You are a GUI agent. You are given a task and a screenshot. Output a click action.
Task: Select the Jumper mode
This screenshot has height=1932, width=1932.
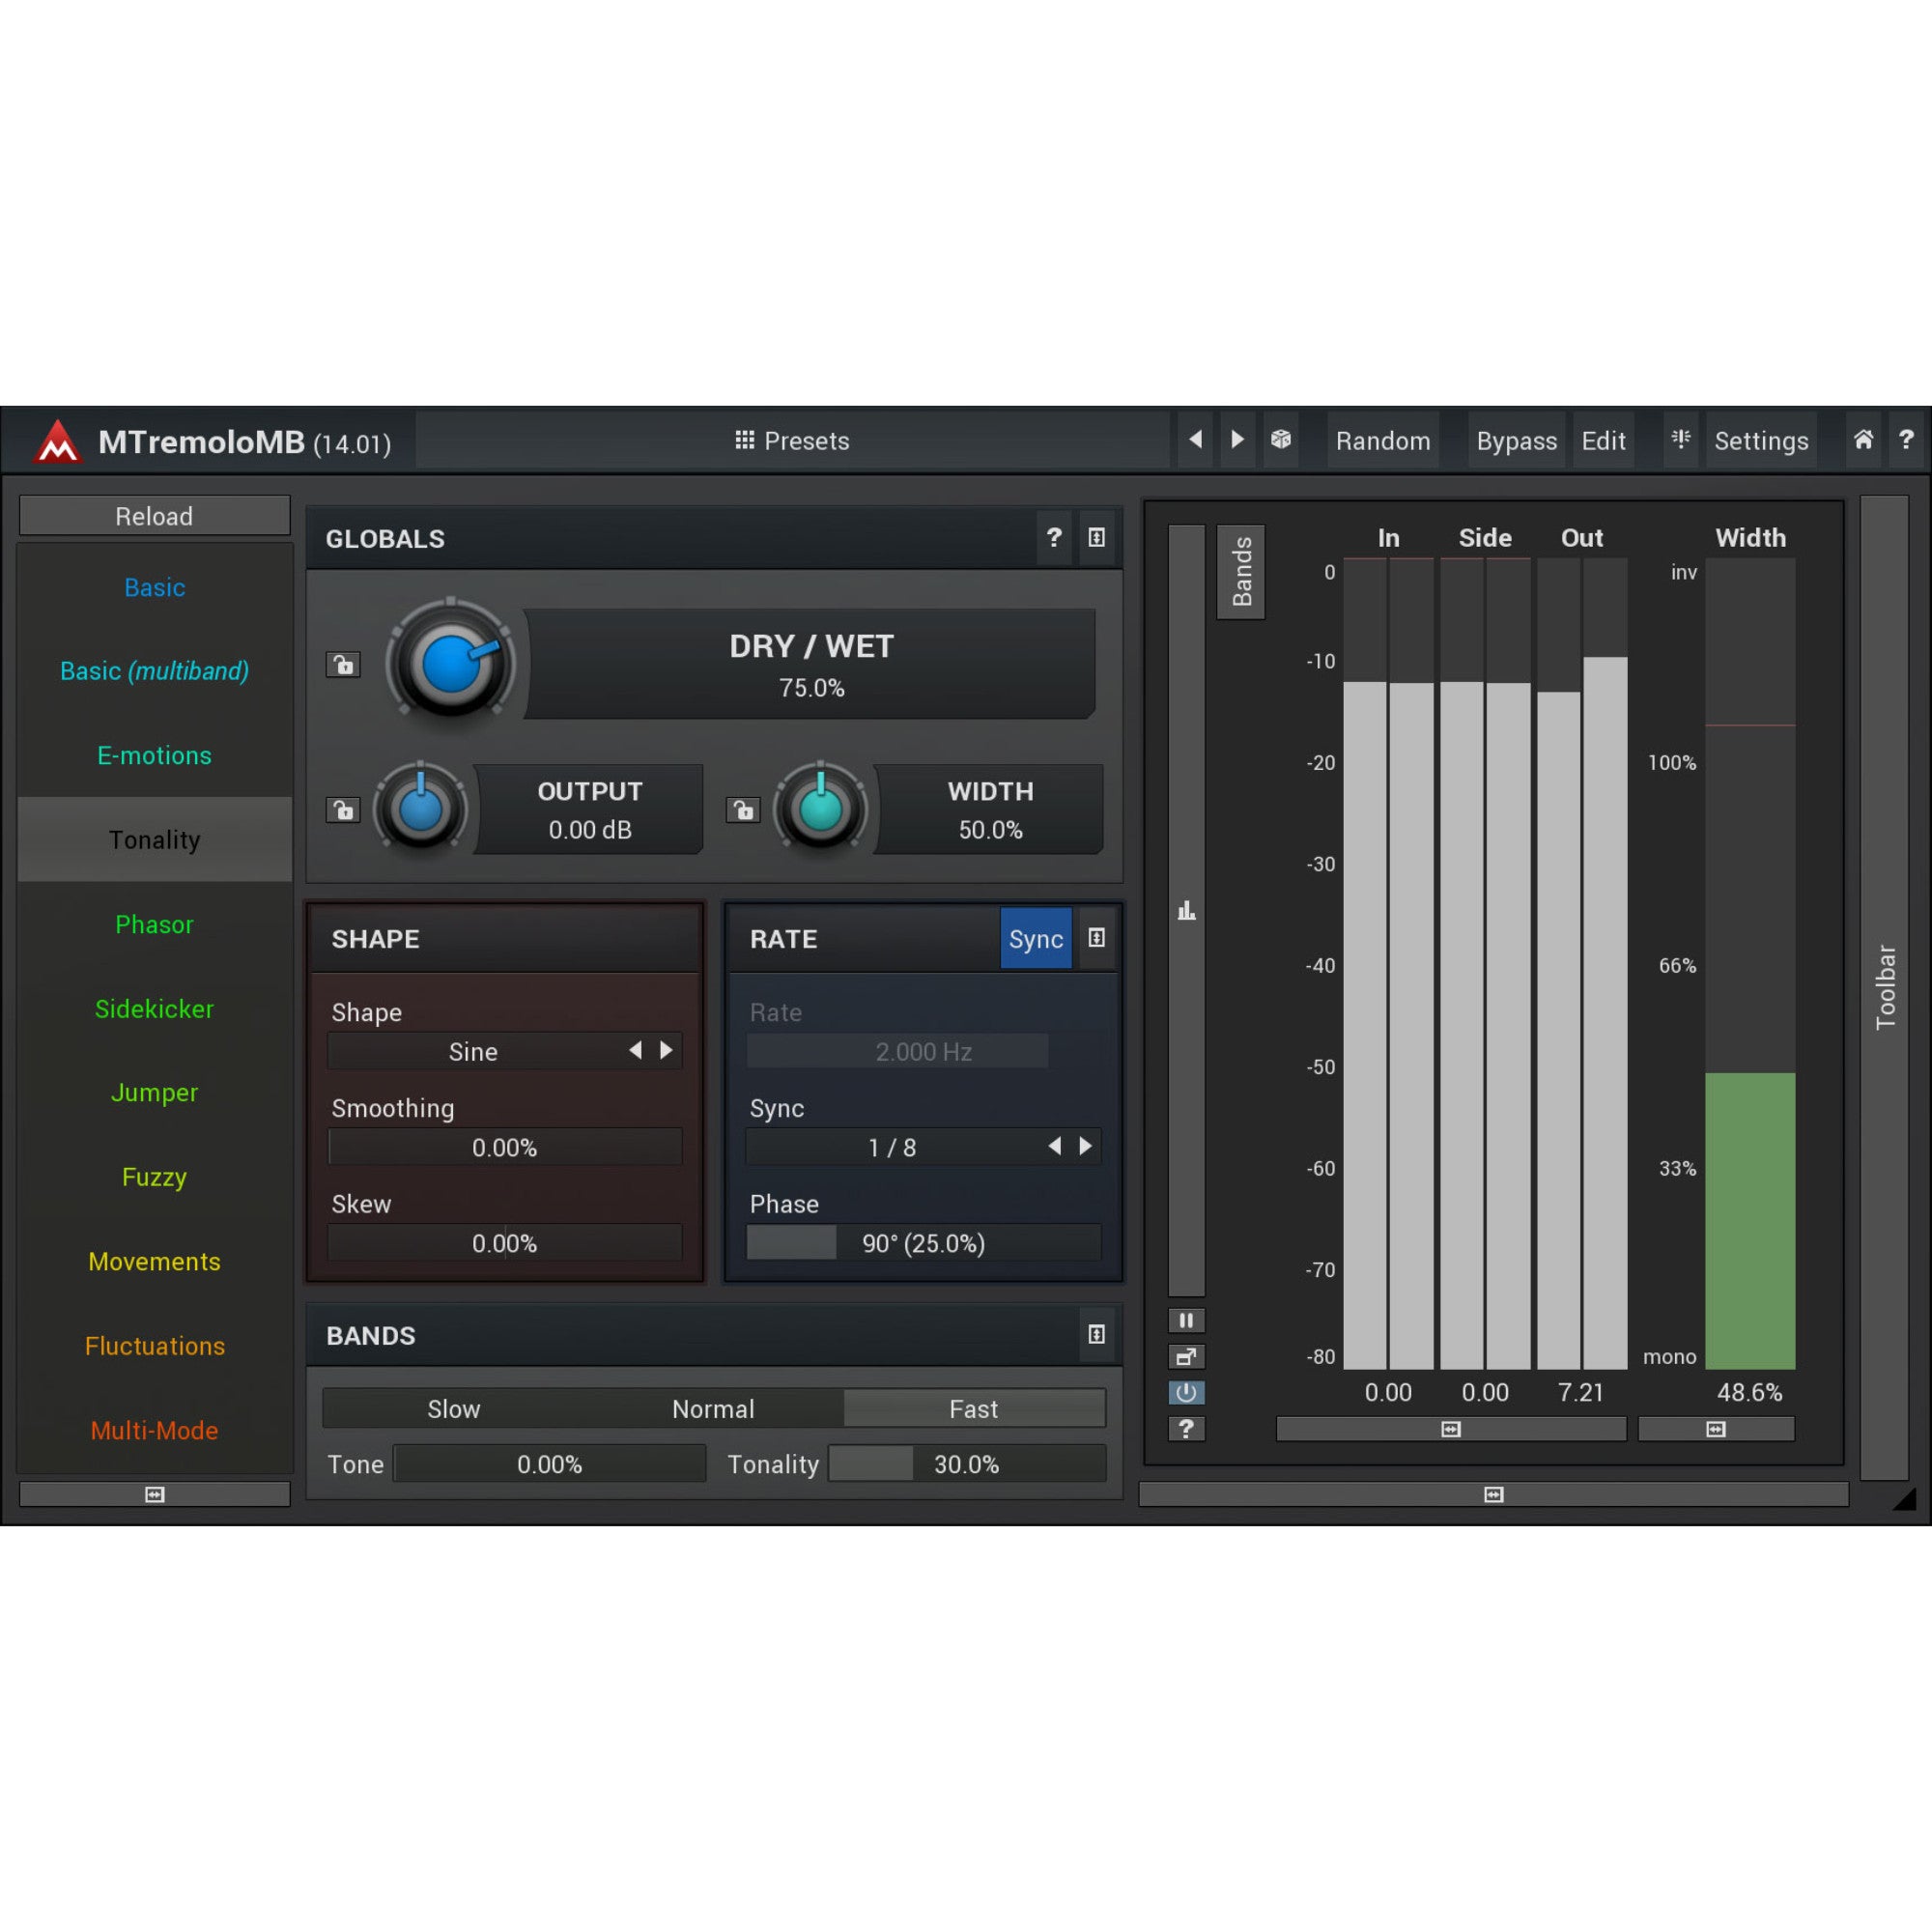coord(155,1093)
